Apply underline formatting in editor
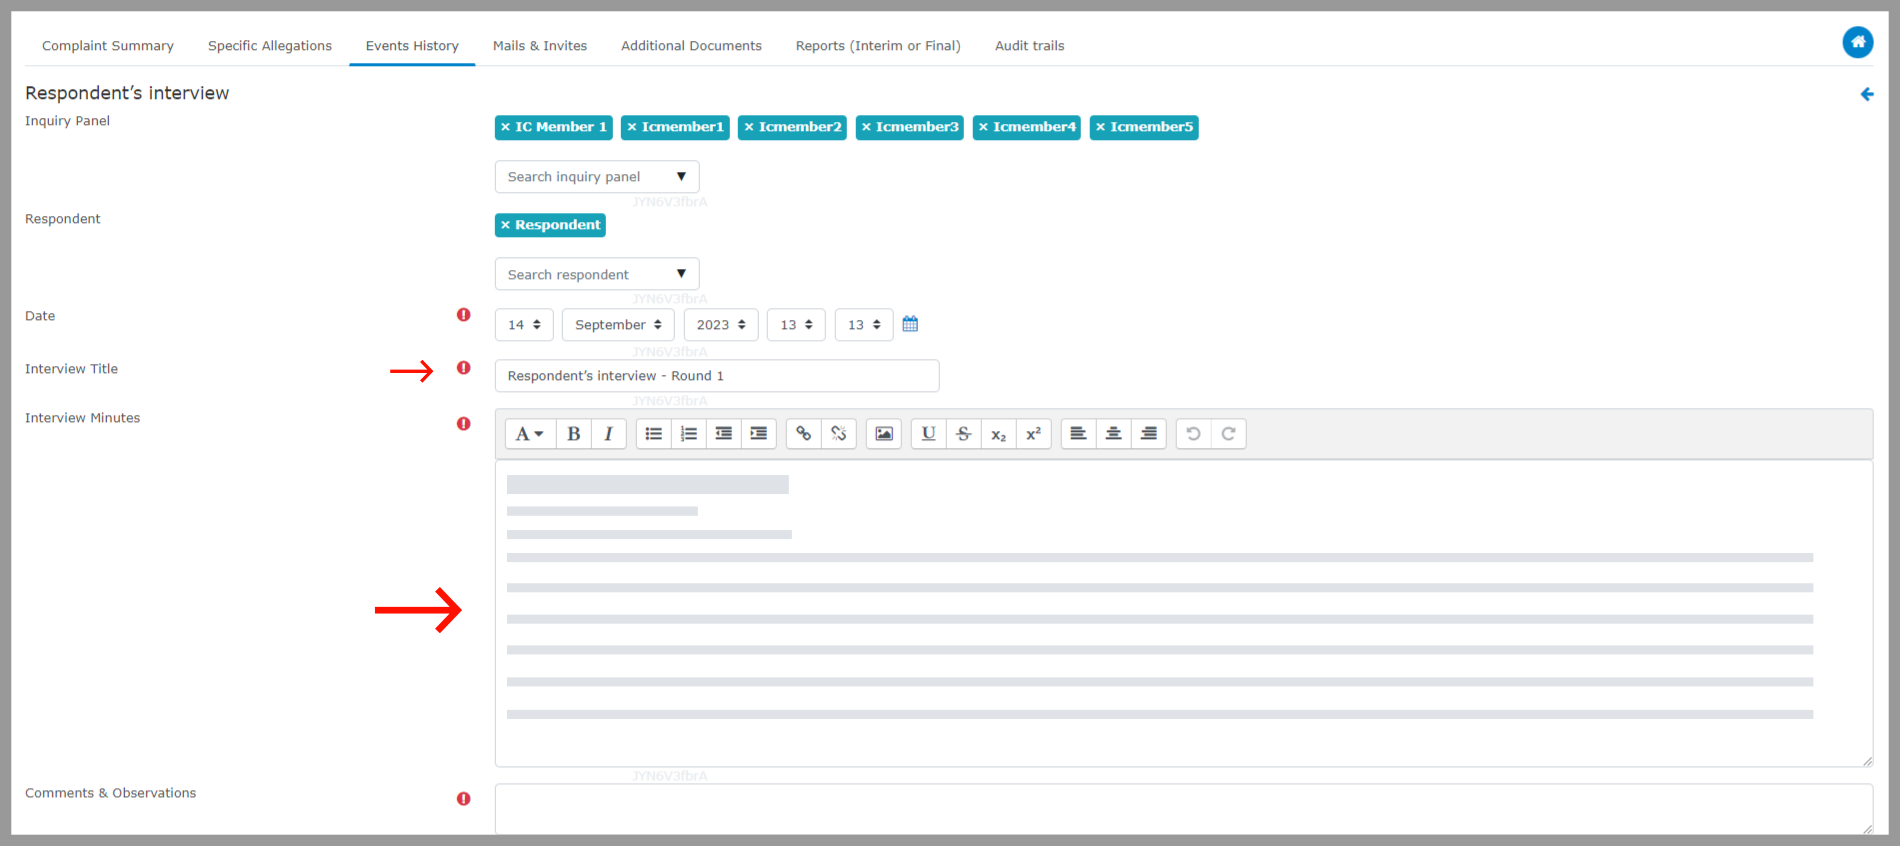Image resolution: width=1900 pixels, height=846 pixels. (x=928, y=434)
